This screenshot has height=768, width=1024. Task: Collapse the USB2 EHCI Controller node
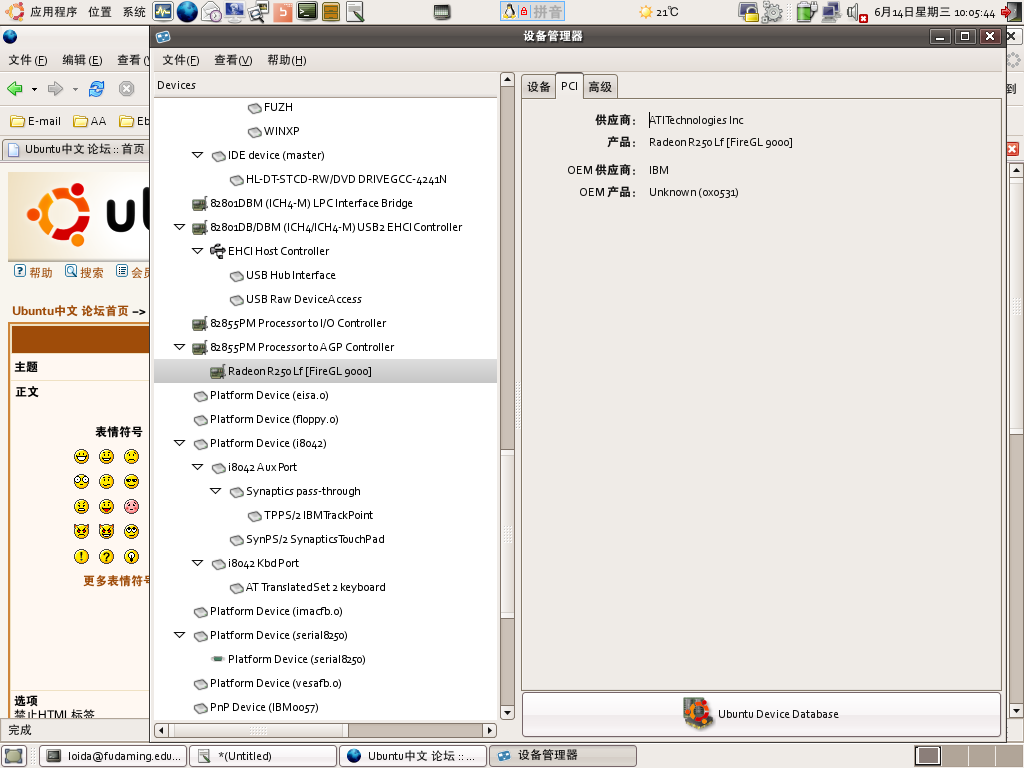click(180, 227)
